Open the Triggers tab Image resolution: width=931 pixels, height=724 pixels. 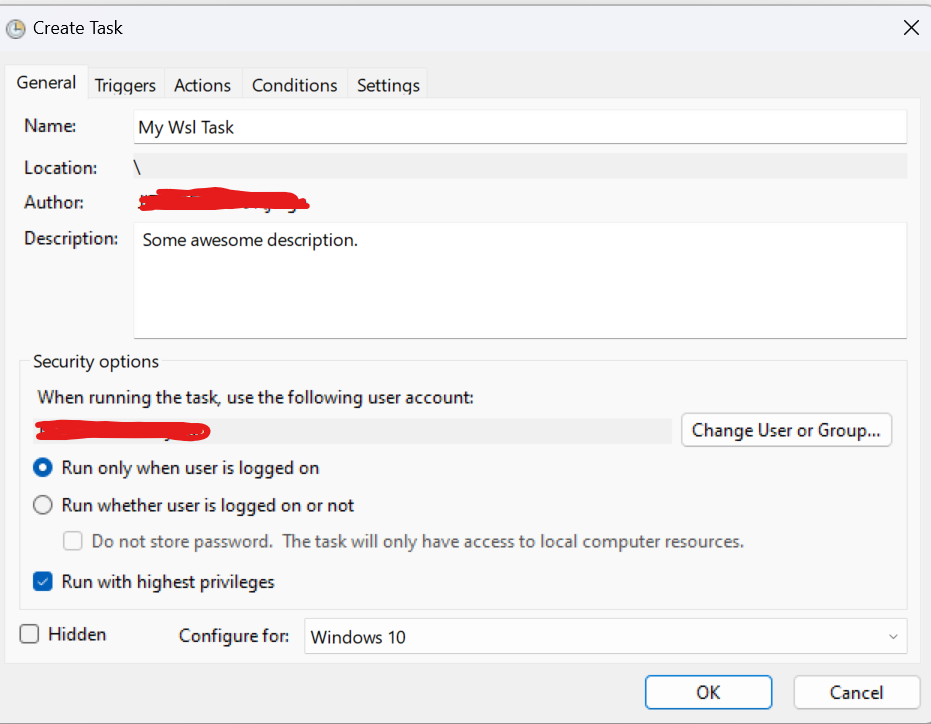click(125, 86)
